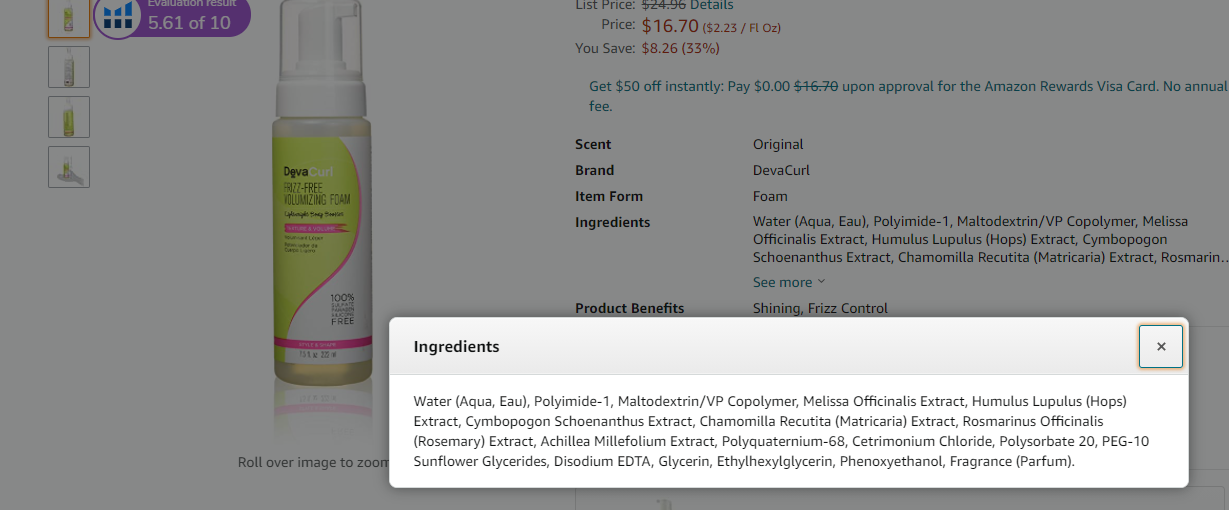This screenshot has height=510, width=1229.
Task: Select the hand-holding-bottle thumbnail
Action: click(68, 167)
